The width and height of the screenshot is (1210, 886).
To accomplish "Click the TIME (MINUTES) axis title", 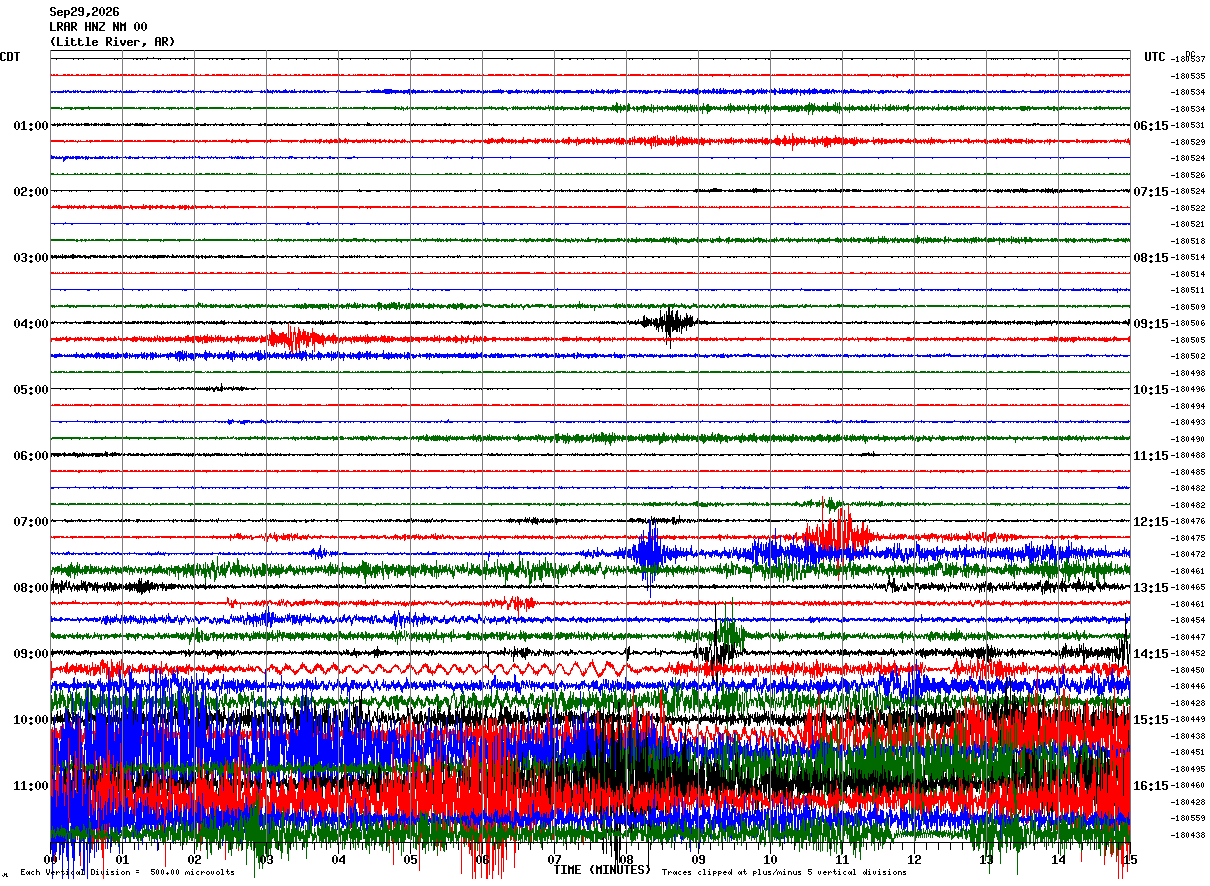I will [602, 870].
